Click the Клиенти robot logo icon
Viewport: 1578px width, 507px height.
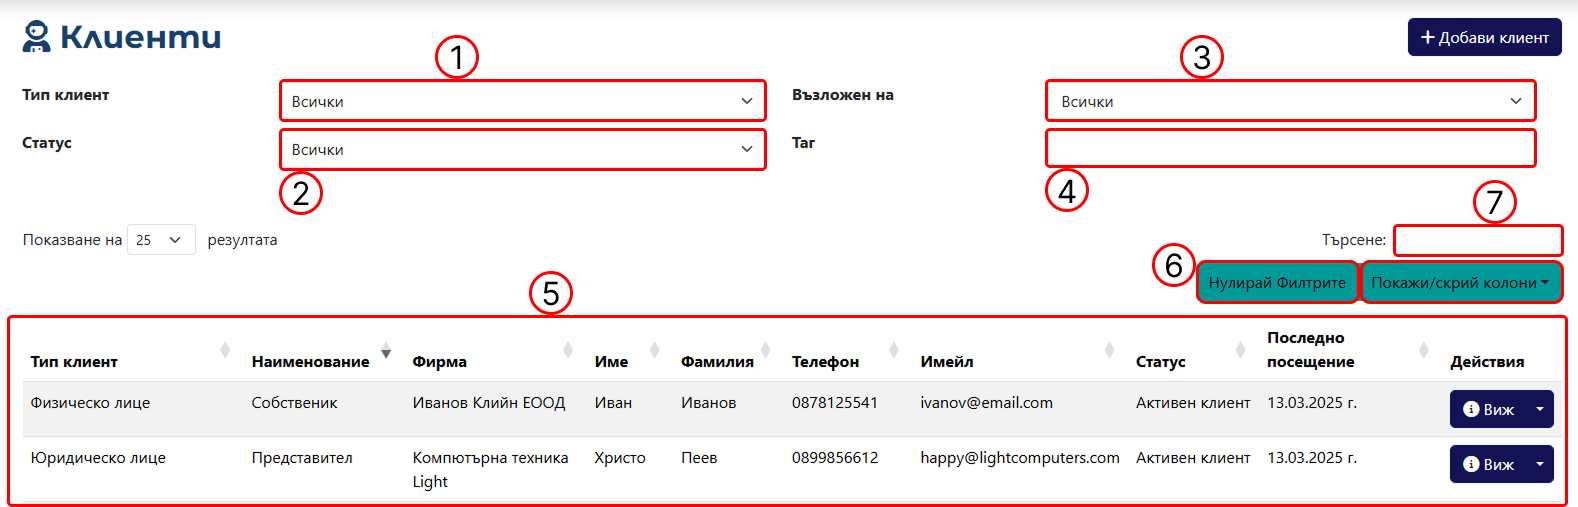(37, 36)
